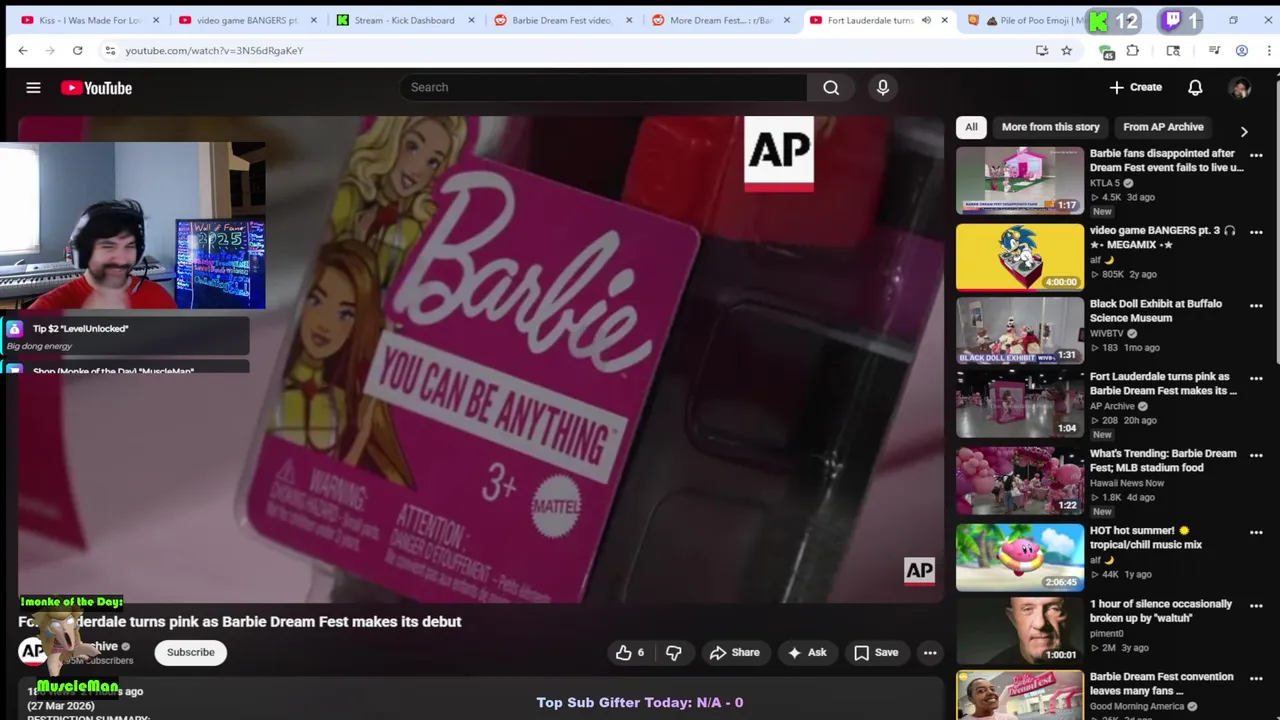Click the search magnifier button
This screenshot has width=1280, height=720.
[831, 87]
